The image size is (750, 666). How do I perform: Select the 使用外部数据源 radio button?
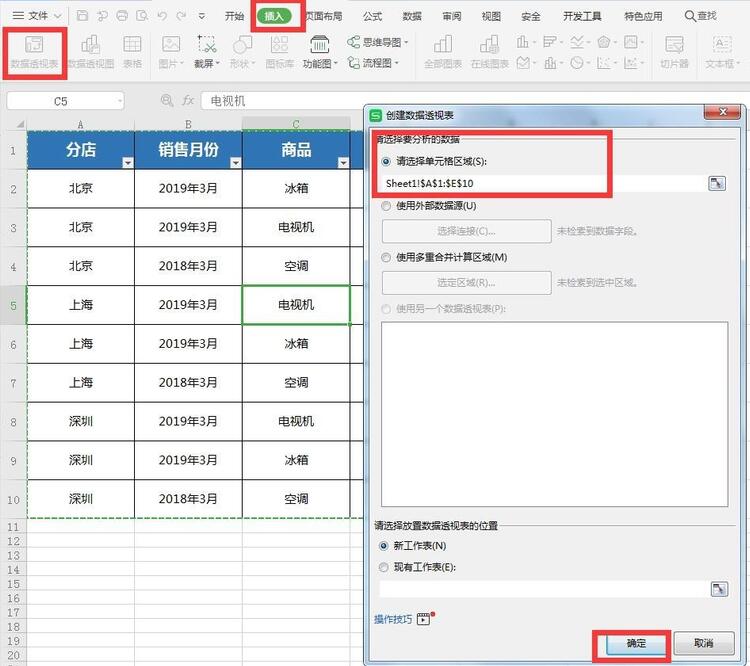[x=386, y=206]
